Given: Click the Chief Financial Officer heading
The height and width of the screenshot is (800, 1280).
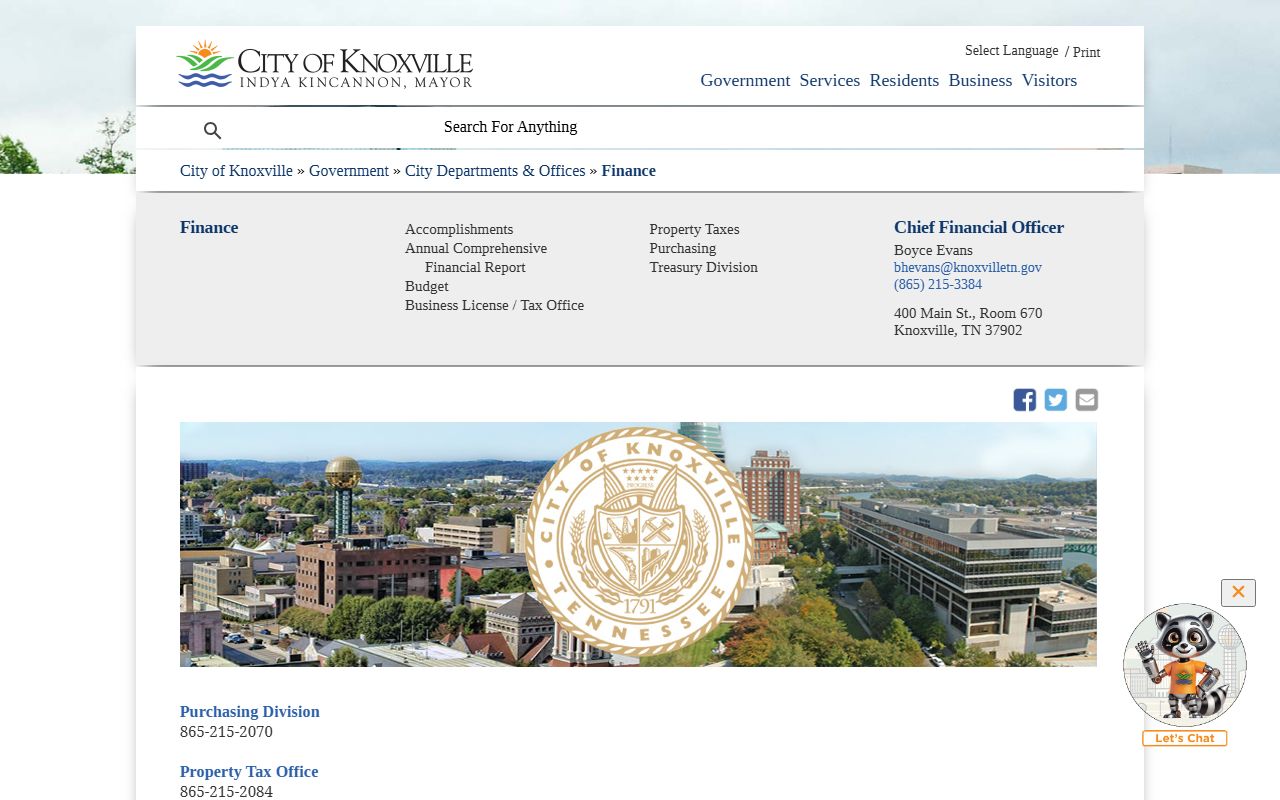Looking at the screenshot, I should point(979,227).
